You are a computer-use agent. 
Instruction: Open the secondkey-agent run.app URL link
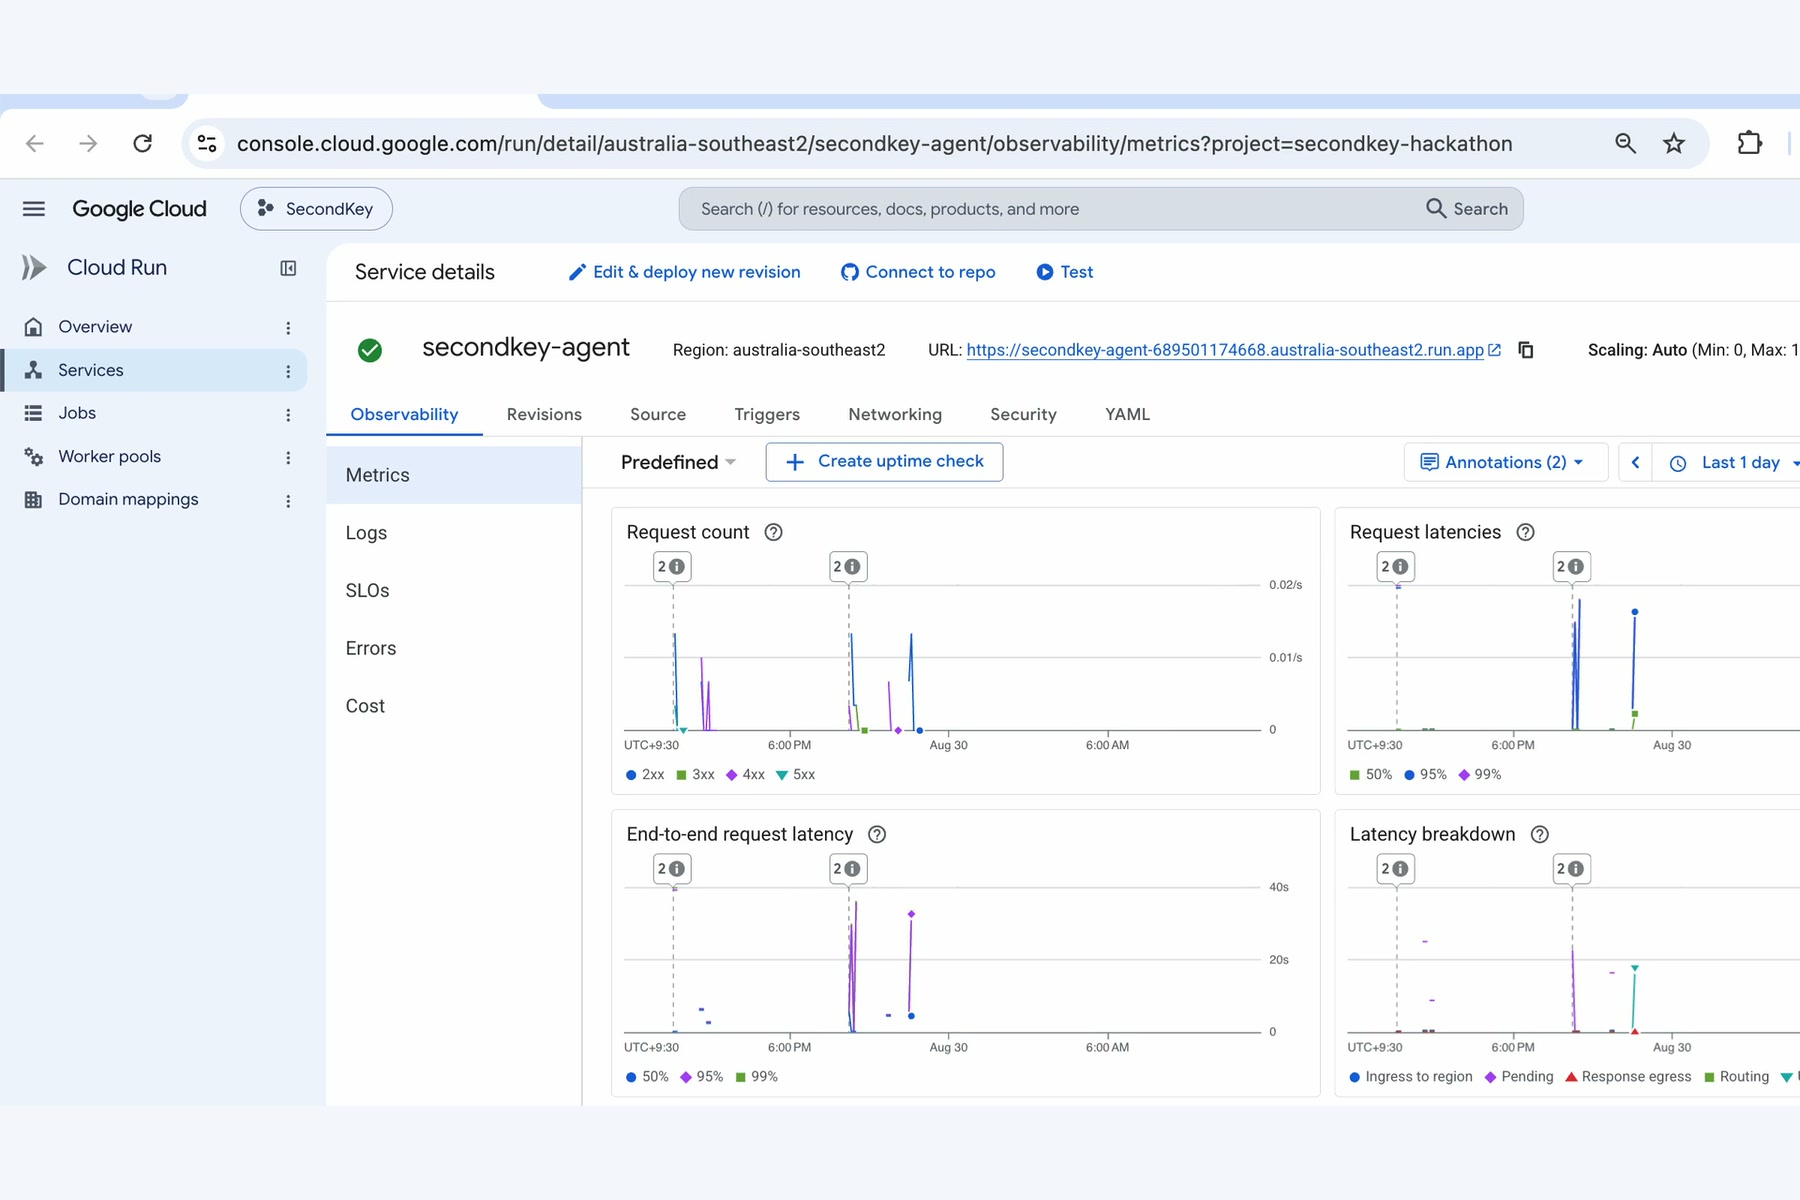[1225, 350]
